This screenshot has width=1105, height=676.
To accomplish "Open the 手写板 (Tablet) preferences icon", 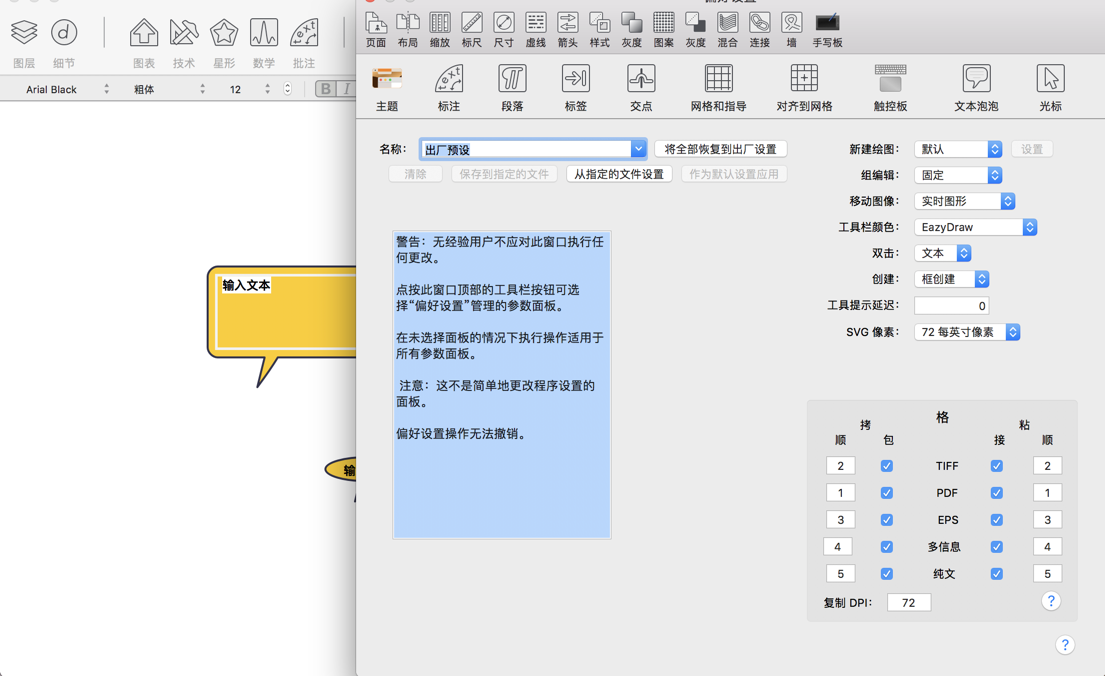I will click(827, 29).
